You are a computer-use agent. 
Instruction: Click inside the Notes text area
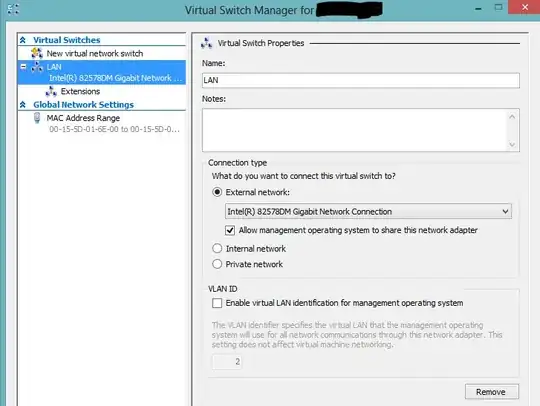point(355,130)
